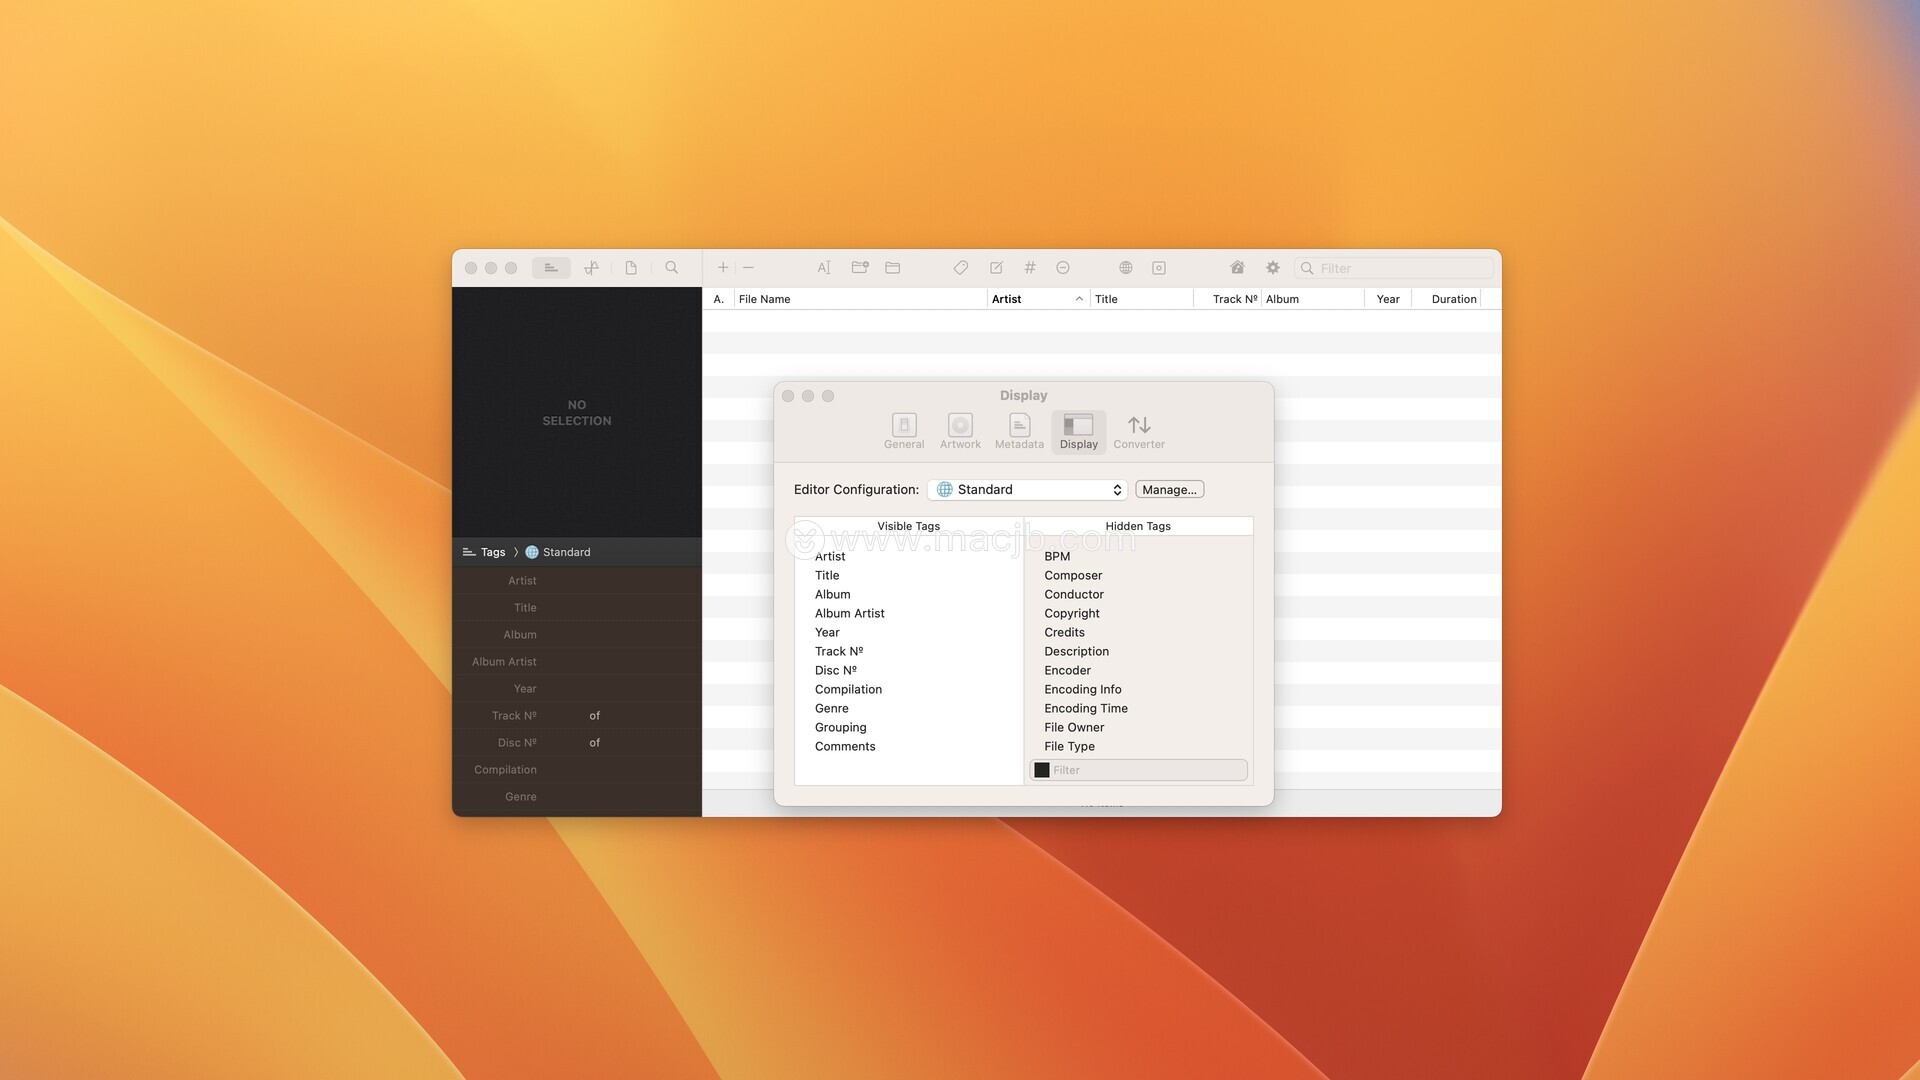Click the remove files minus icon
This screenshot has height=1080, width=1920.
[x=748, y=268]
